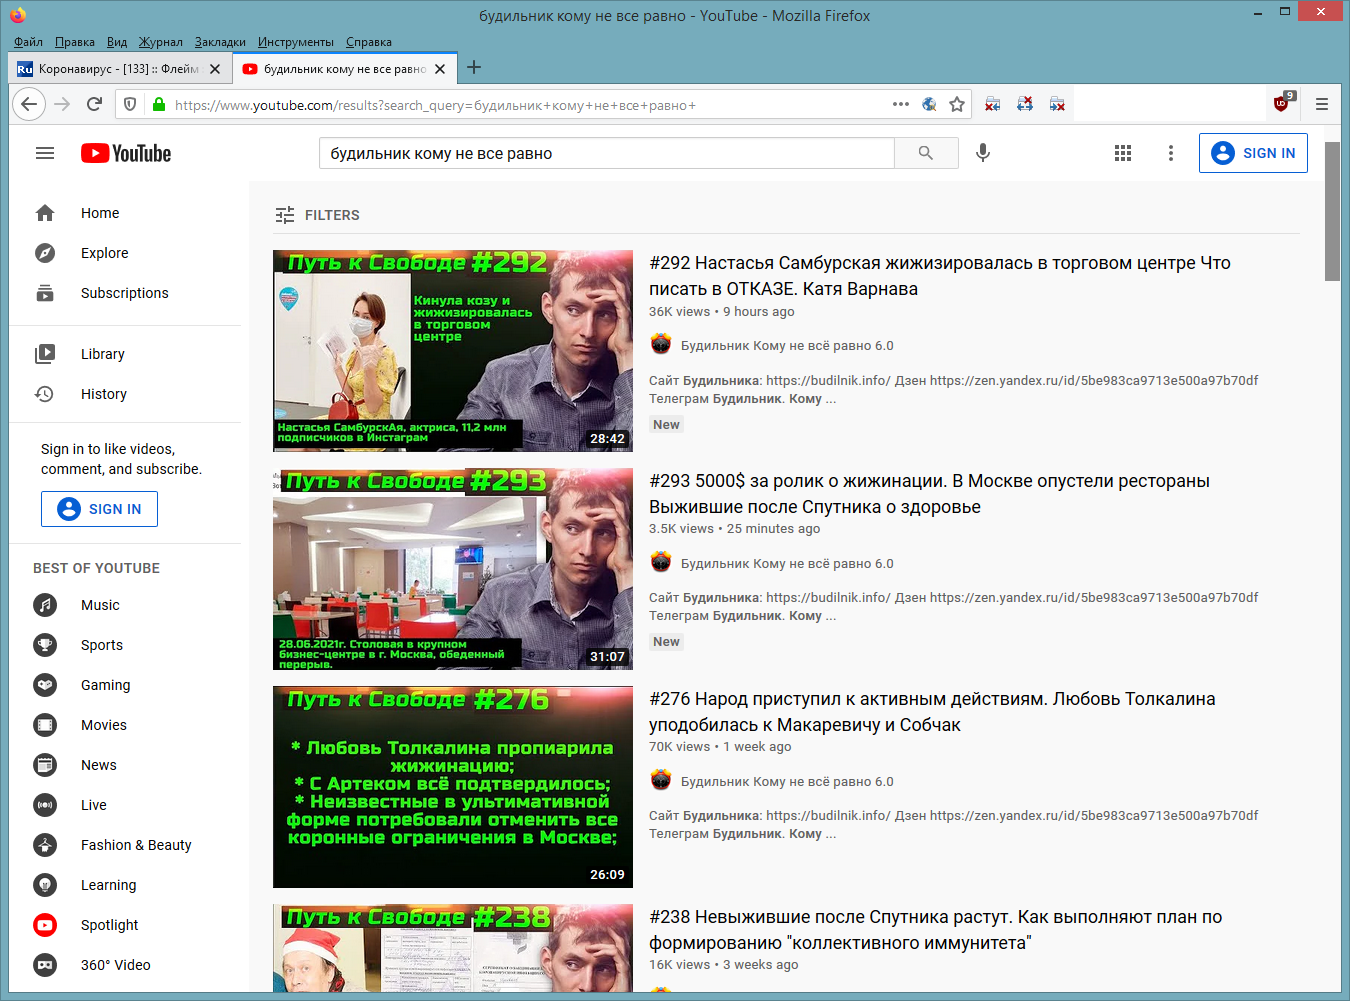Viewport: 1350px width, 1001px height.
Task: Open the three-dot Settings menu on YouTube
Action: 1171,153
